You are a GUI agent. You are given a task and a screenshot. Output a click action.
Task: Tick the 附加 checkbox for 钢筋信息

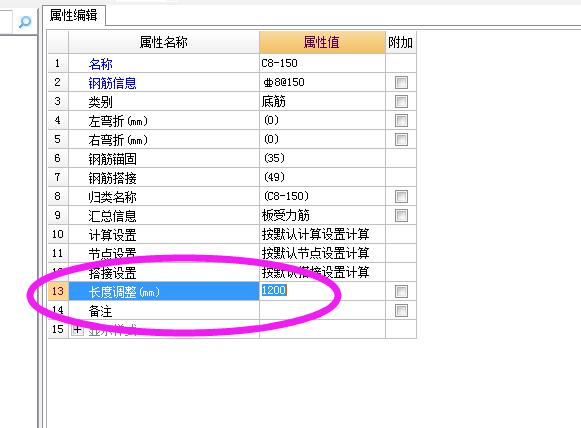click(401, 82)
